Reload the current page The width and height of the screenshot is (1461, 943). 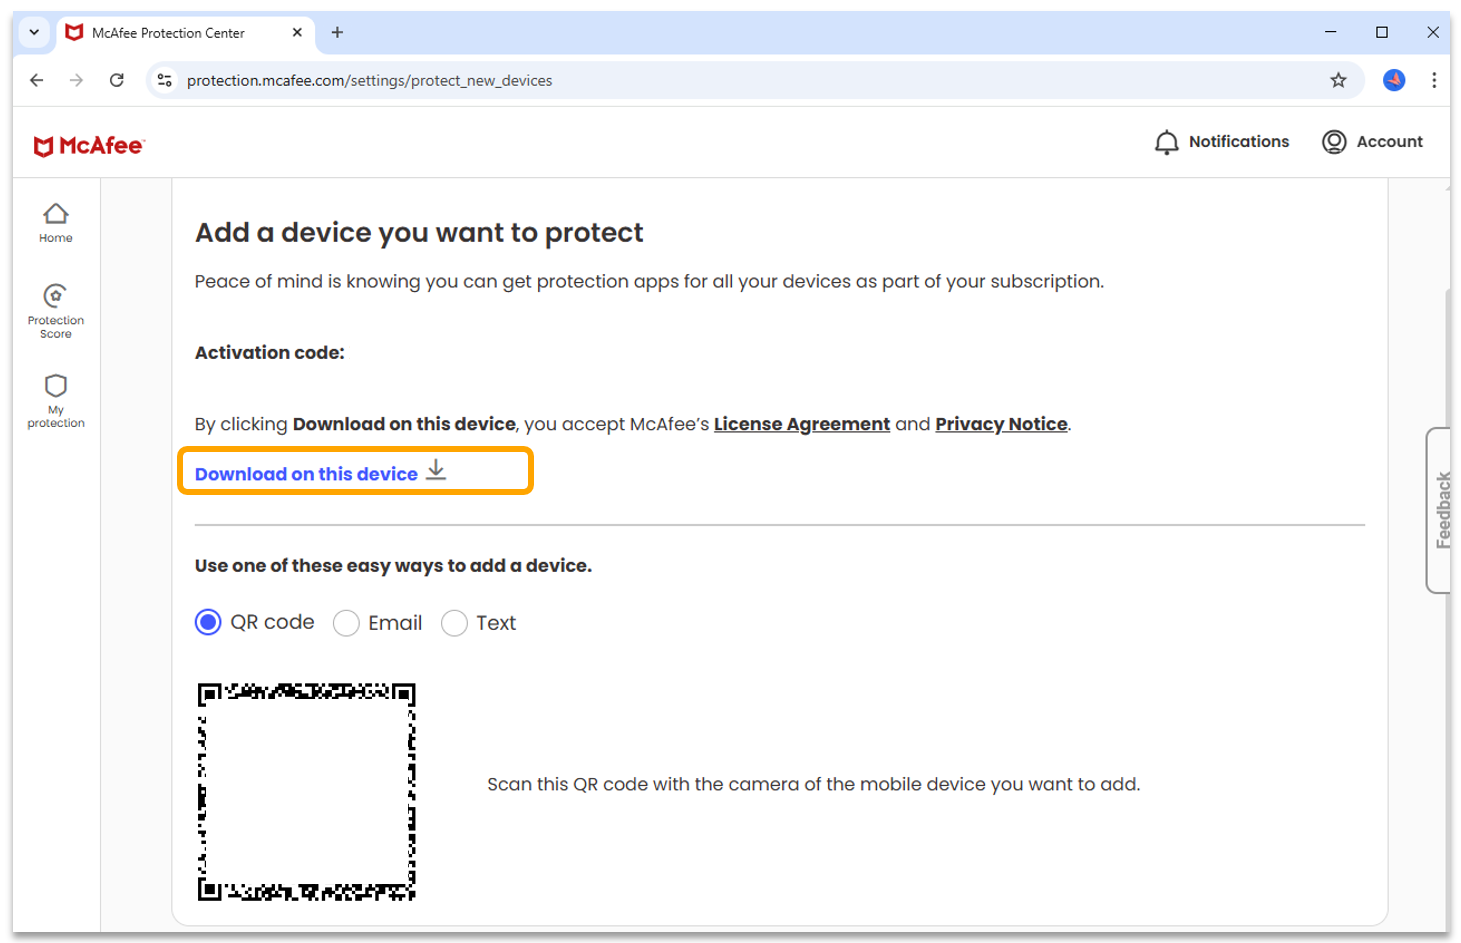pos(116,80)
